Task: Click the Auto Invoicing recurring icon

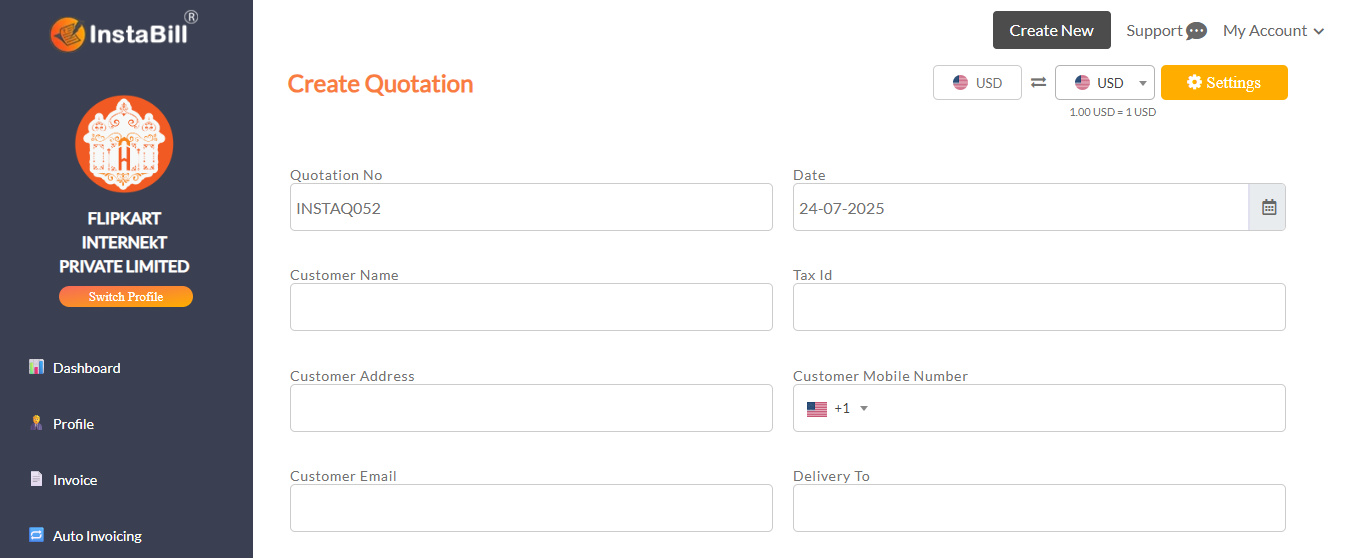Action: (37, 535)
